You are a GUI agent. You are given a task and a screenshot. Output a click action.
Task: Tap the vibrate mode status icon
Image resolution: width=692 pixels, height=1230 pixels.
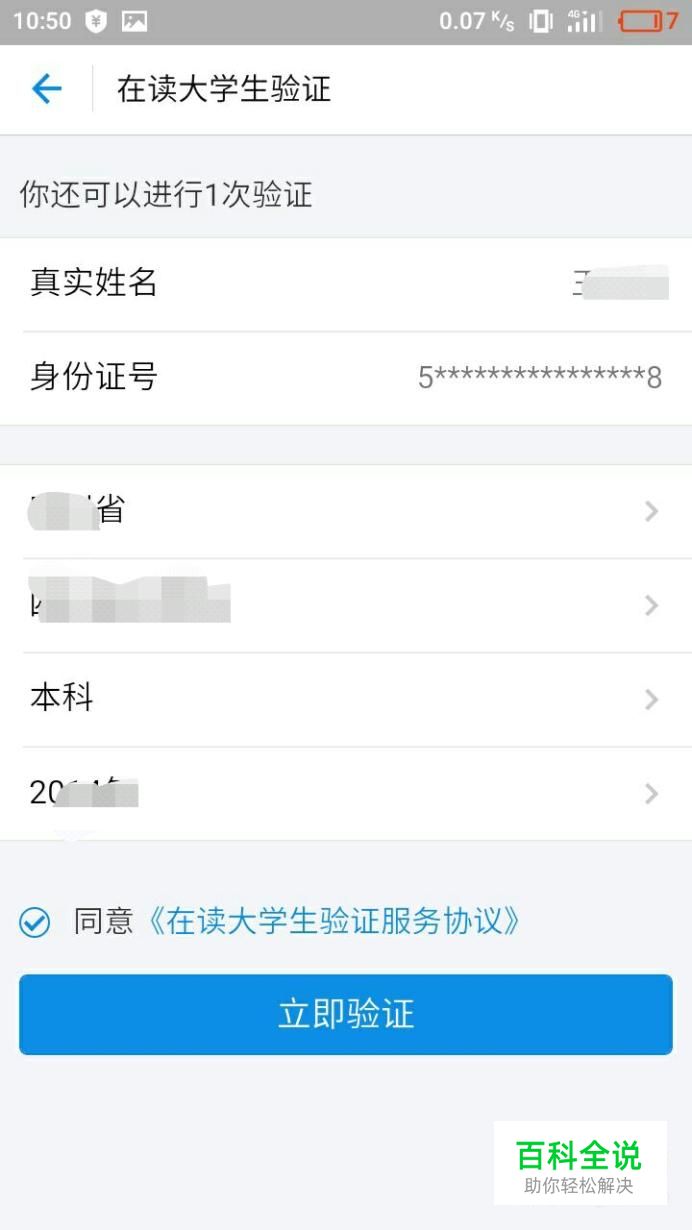(541, 21)
